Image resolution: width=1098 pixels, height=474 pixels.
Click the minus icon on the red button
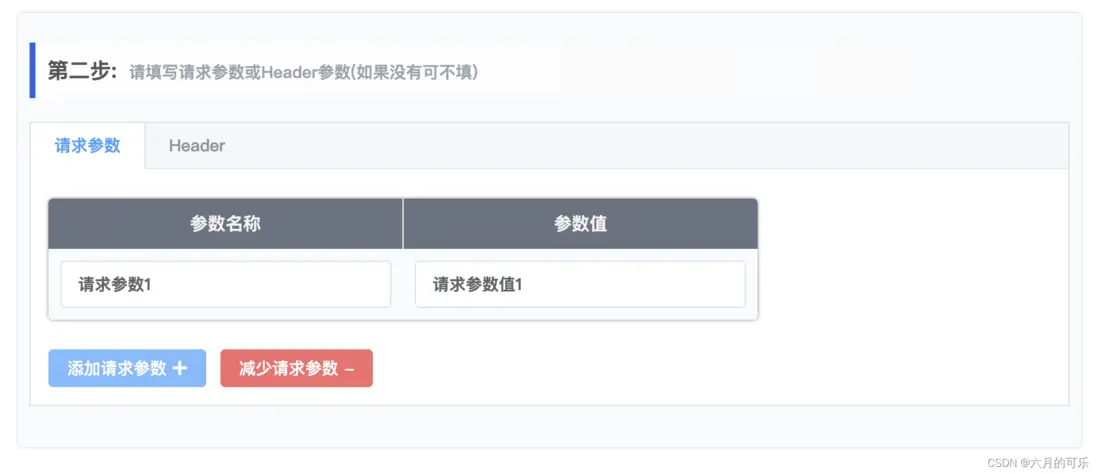tap(349, 369)
